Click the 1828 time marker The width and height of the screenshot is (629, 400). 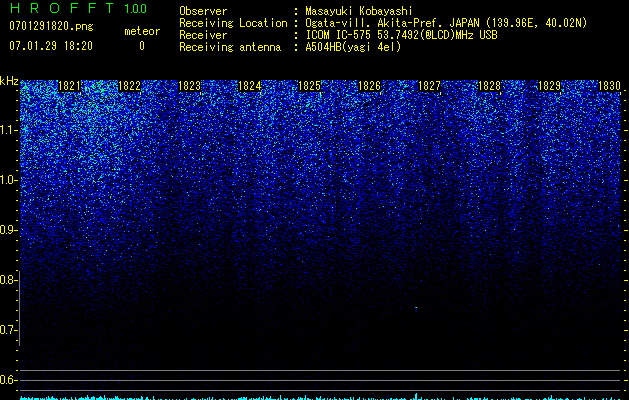[x=489, y=86]
